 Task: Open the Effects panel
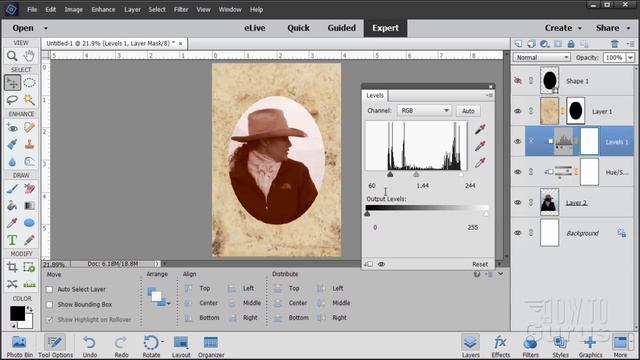point(500,346)
